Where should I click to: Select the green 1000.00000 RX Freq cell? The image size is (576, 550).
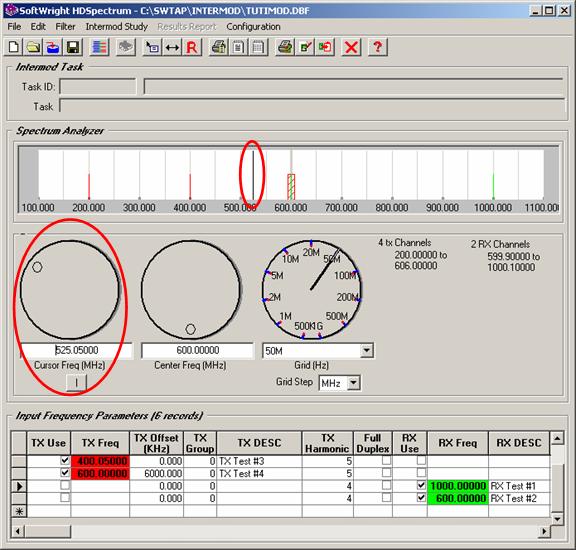tap(458, 486)
